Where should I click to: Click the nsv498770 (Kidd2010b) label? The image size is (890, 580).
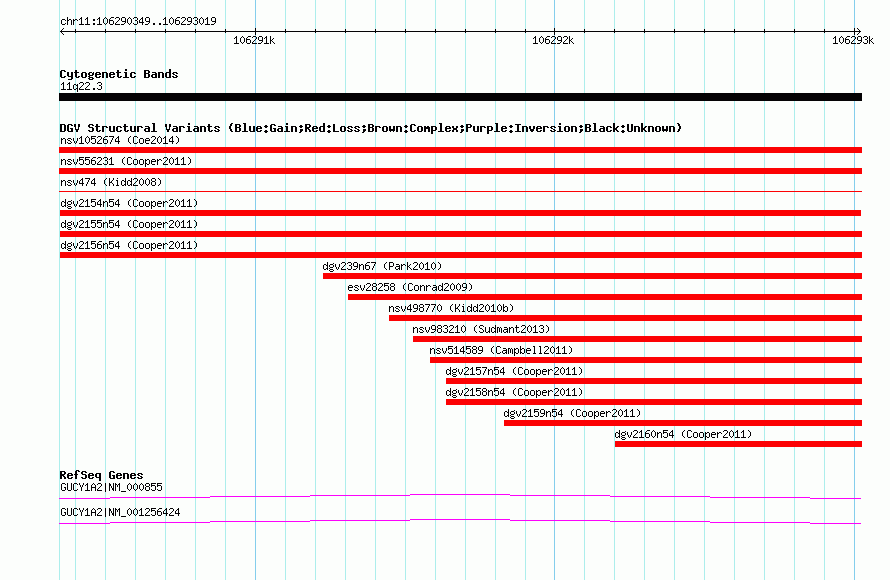(x=451, y=308)
